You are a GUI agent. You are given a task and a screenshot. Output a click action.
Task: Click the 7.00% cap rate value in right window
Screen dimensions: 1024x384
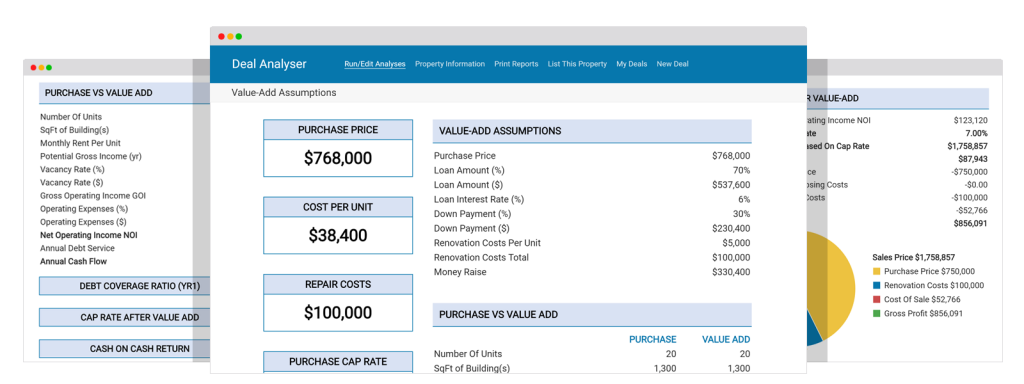(x=976, y=133)
